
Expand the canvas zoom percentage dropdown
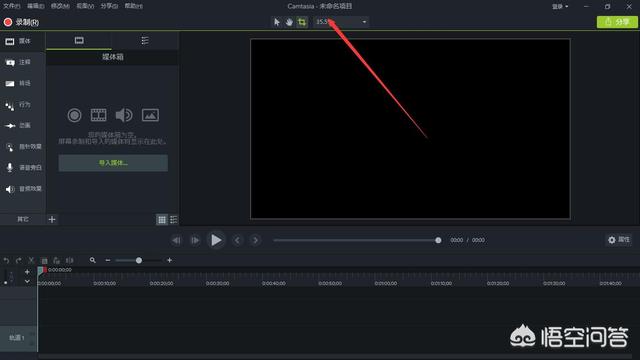364,22
